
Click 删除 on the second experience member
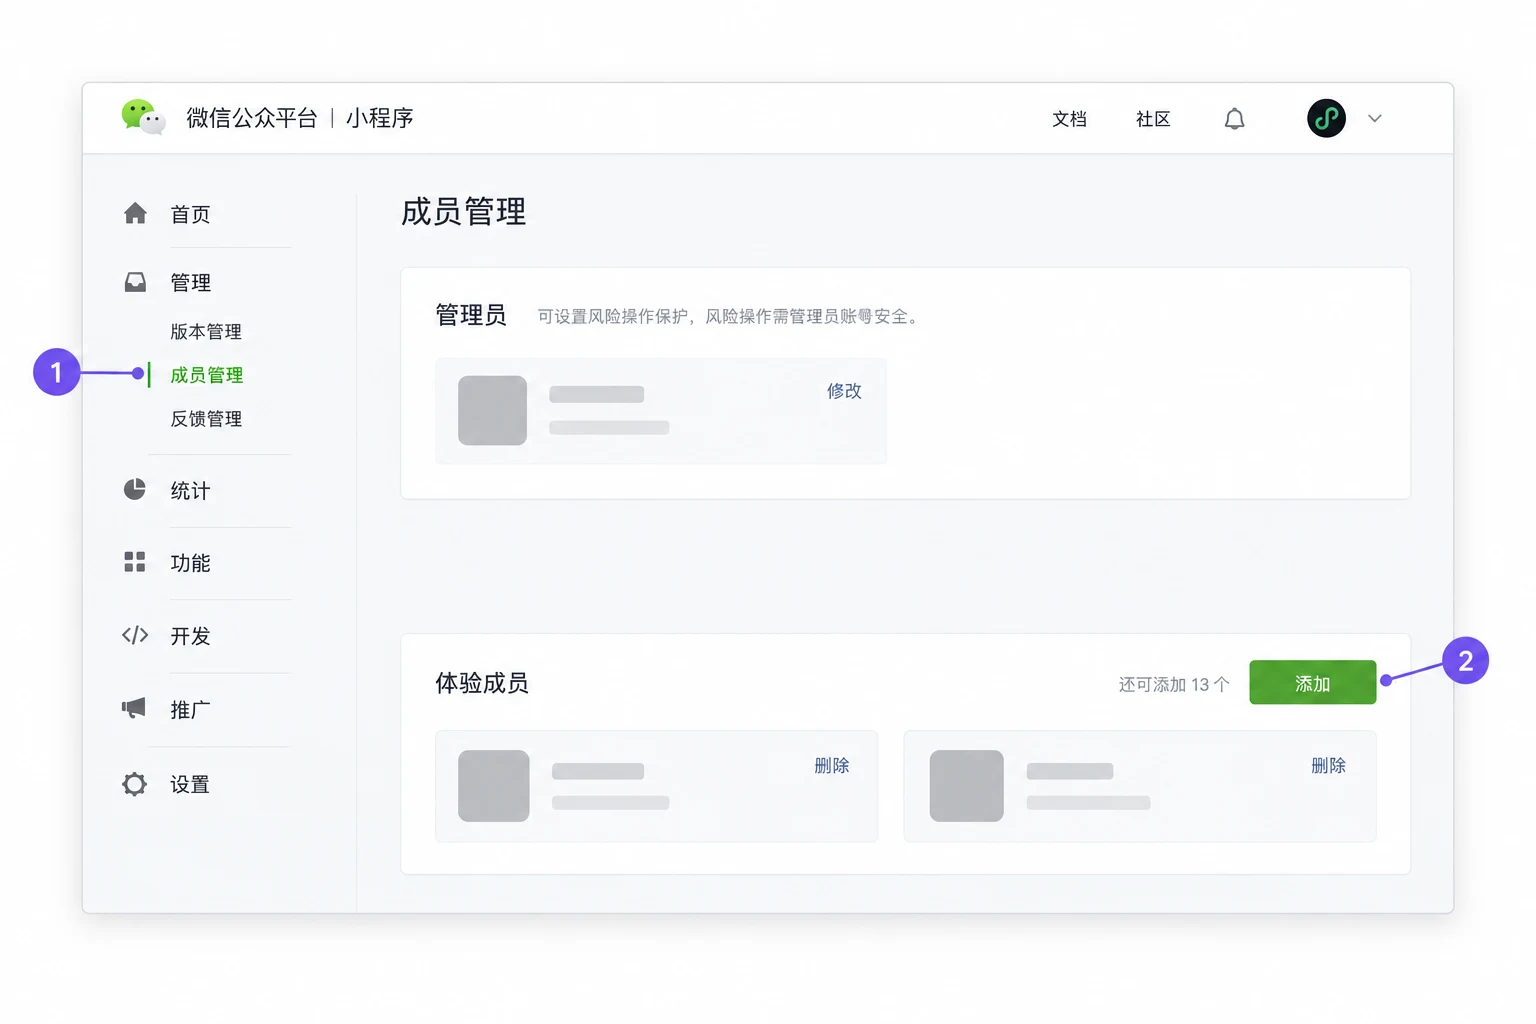(1328, 765)
